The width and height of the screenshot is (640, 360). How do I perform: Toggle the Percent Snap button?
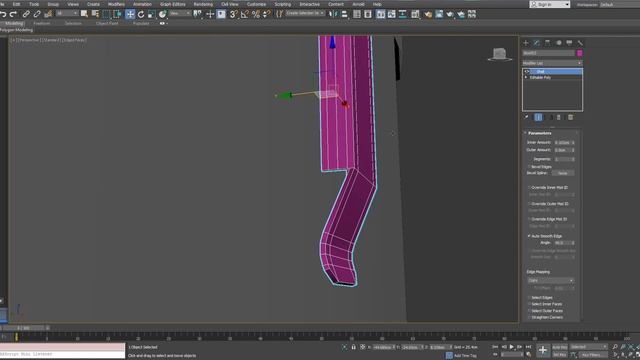(x=256, y=14)
